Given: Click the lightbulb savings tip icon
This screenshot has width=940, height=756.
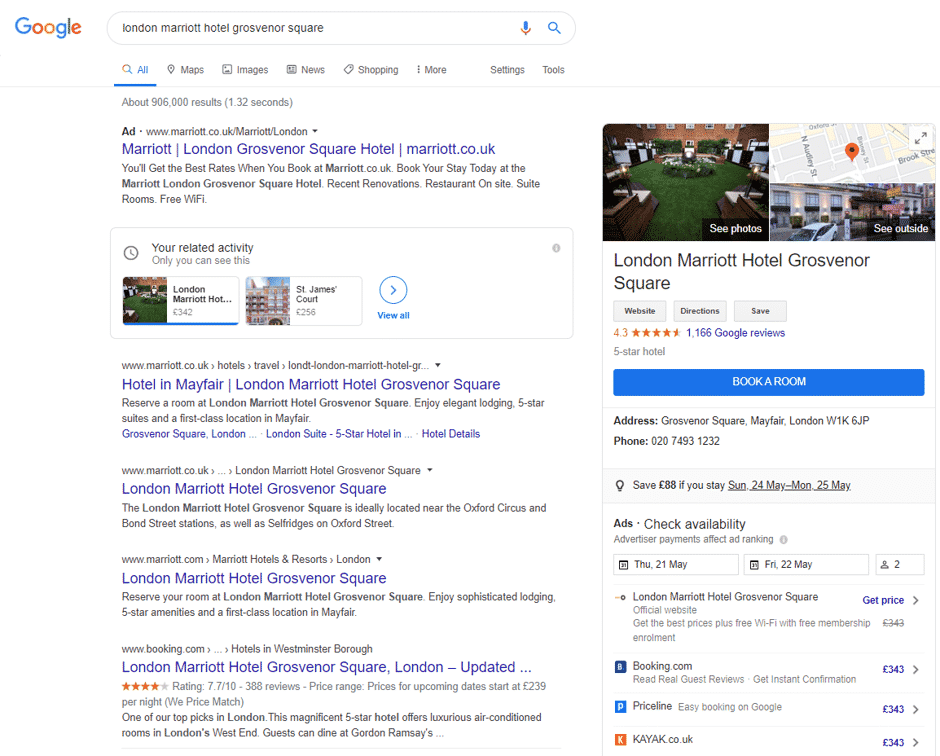Looking at the screenshot, I should point(620,486).
